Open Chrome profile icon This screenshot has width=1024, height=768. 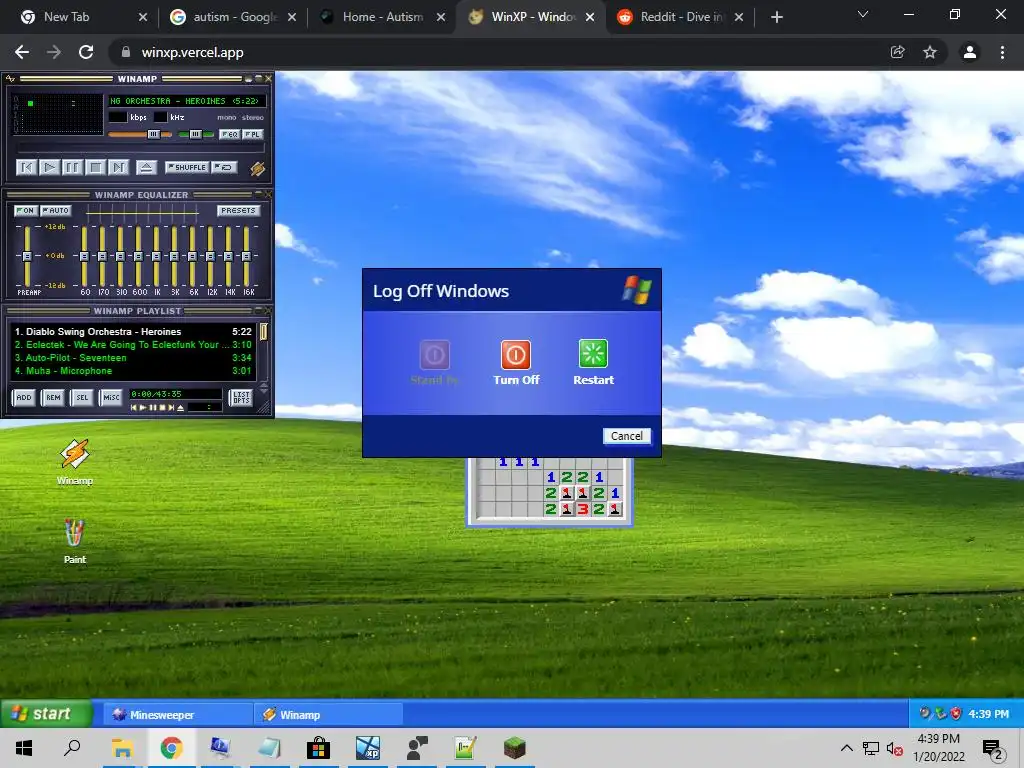click(x=970, y=52)
